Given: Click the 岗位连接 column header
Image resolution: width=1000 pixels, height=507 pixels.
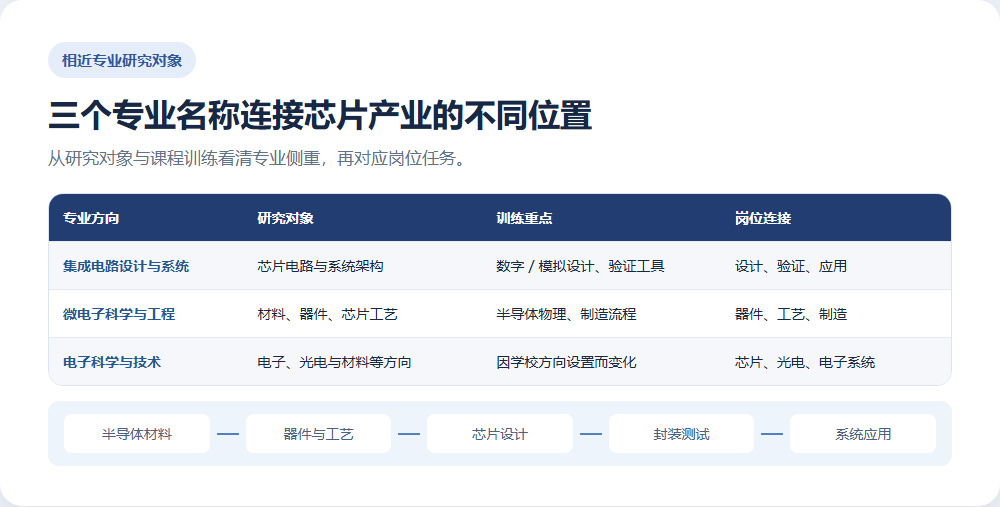Looking at the screenshot, I should [763, 218].
